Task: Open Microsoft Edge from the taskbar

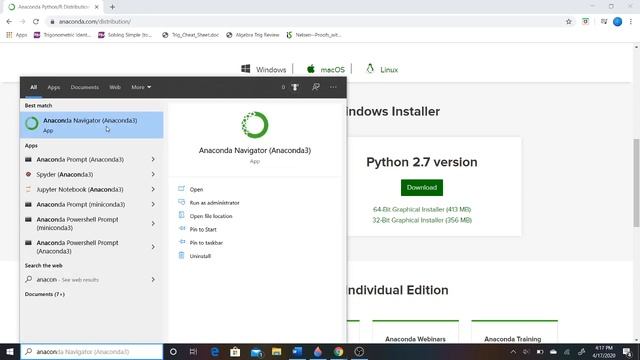Action: tap(215, 352)
